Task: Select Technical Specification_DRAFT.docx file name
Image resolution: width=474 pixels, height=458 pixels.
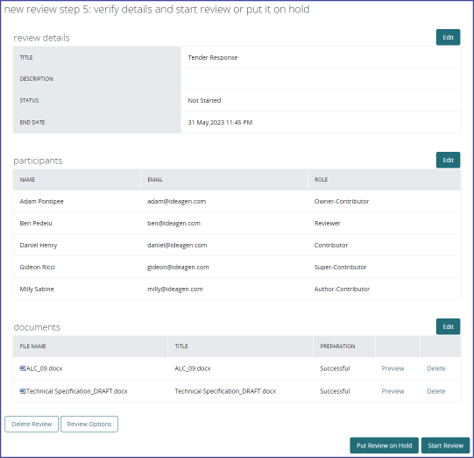Action: pos(77,391)
